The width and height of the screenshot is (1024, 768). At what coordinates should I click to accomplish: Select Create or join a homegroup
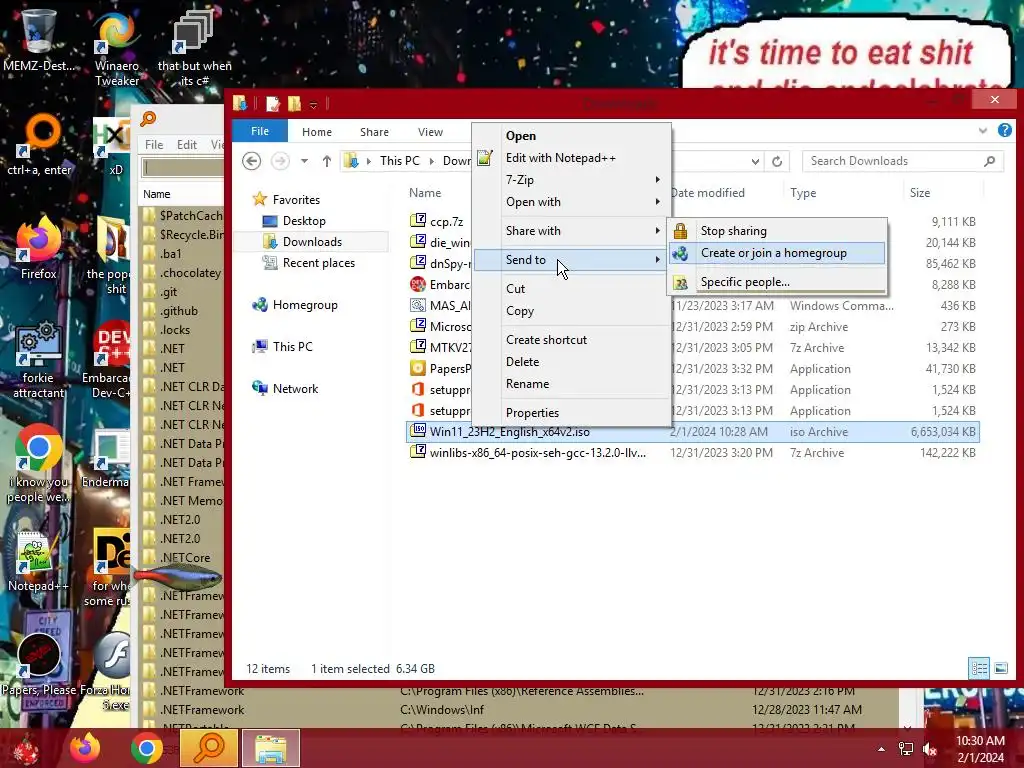click(777, 253)
